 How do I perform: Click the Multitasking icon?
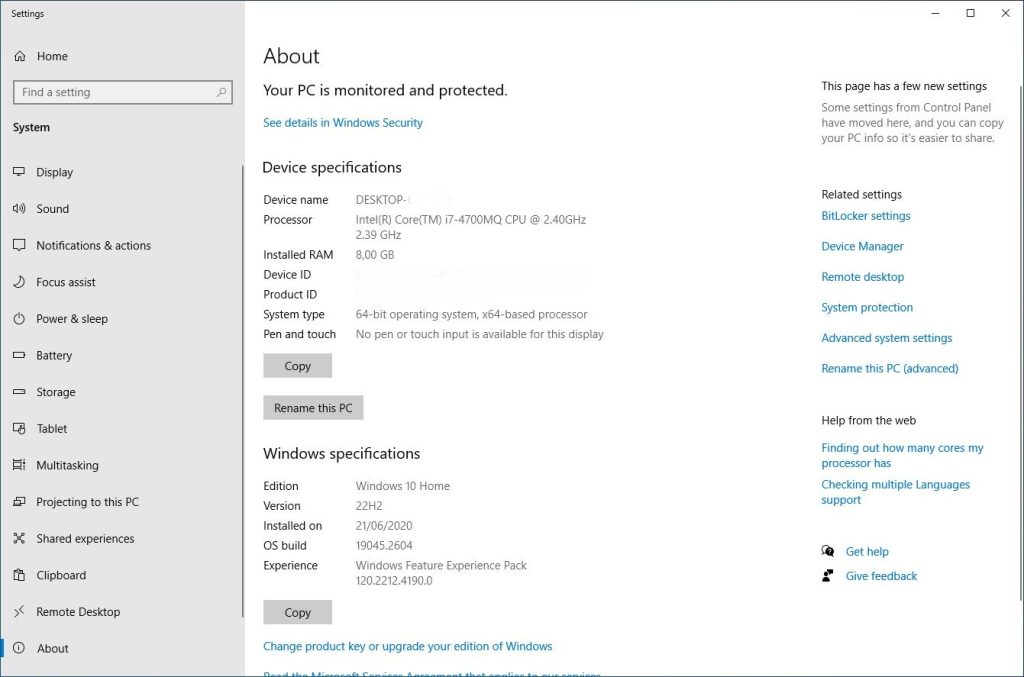19,465
